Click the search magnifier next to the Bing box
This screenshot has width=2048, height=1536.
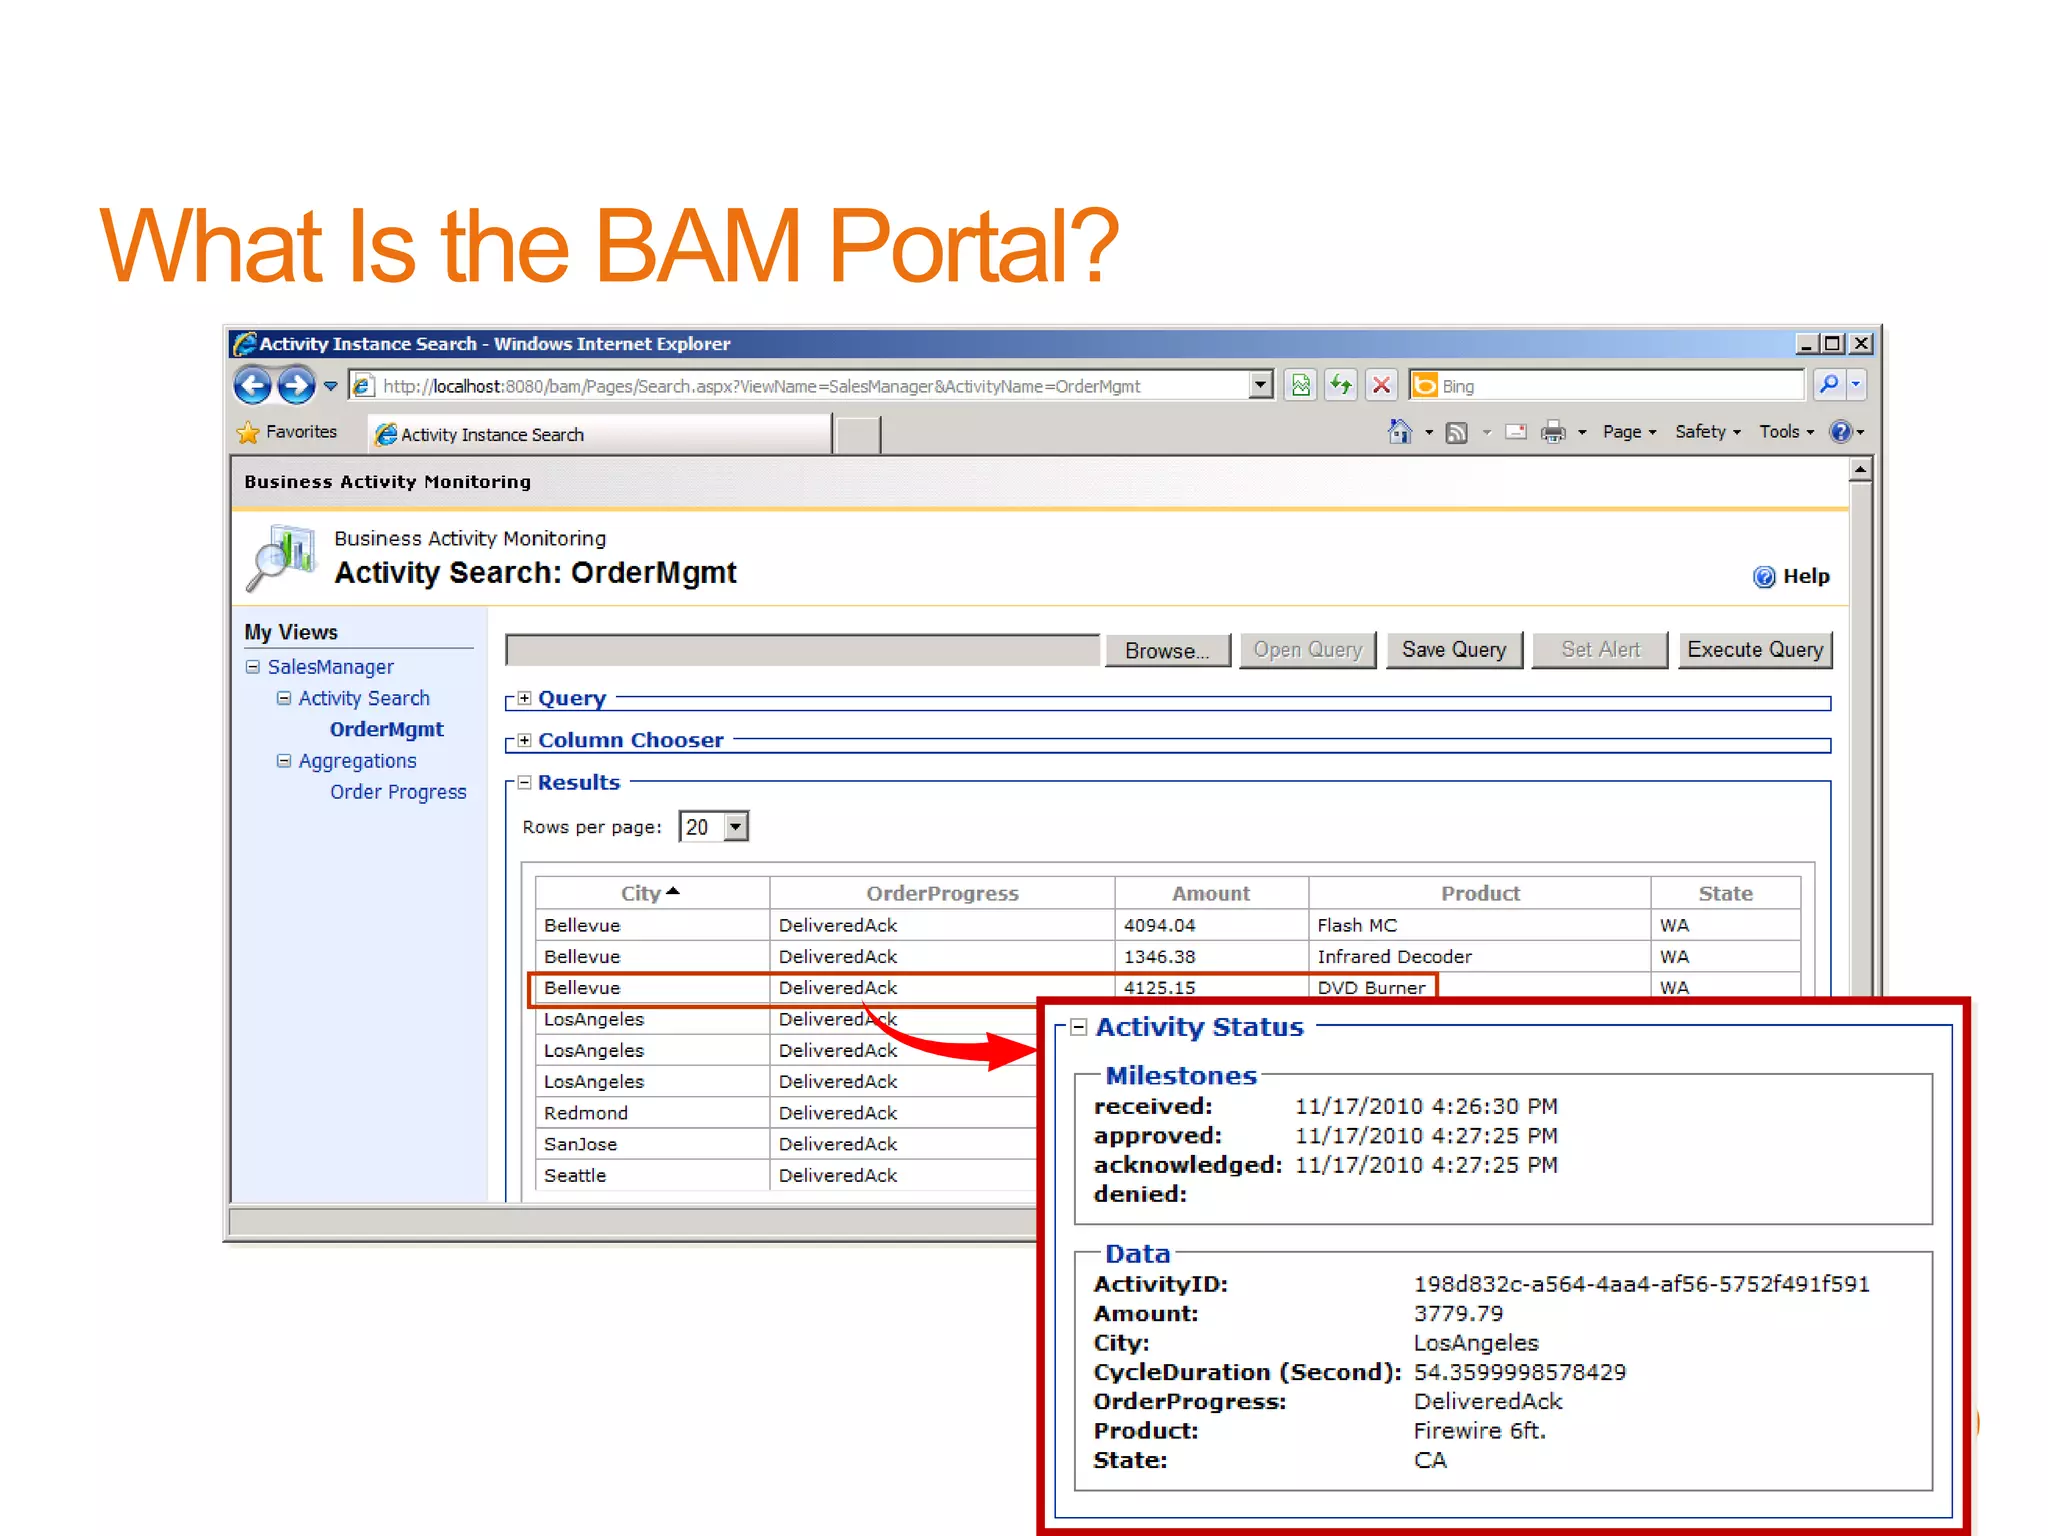click(x=1829, y=385)
